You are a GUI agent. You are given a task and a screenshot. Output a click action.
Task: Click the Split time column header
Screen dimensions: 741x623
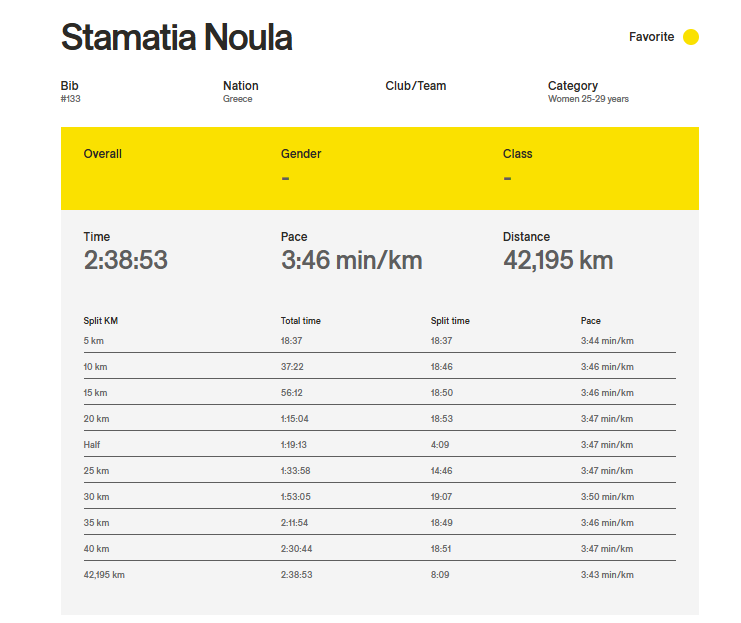450,320
